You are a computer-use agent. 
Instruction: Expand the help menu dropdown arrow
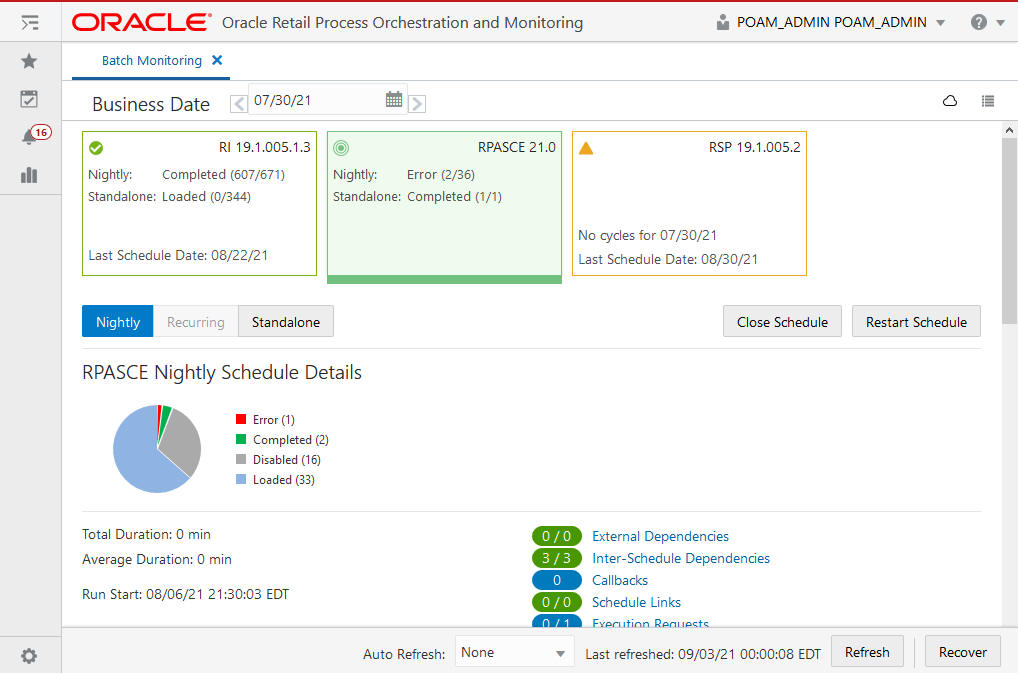click(x=1000, y=23)
